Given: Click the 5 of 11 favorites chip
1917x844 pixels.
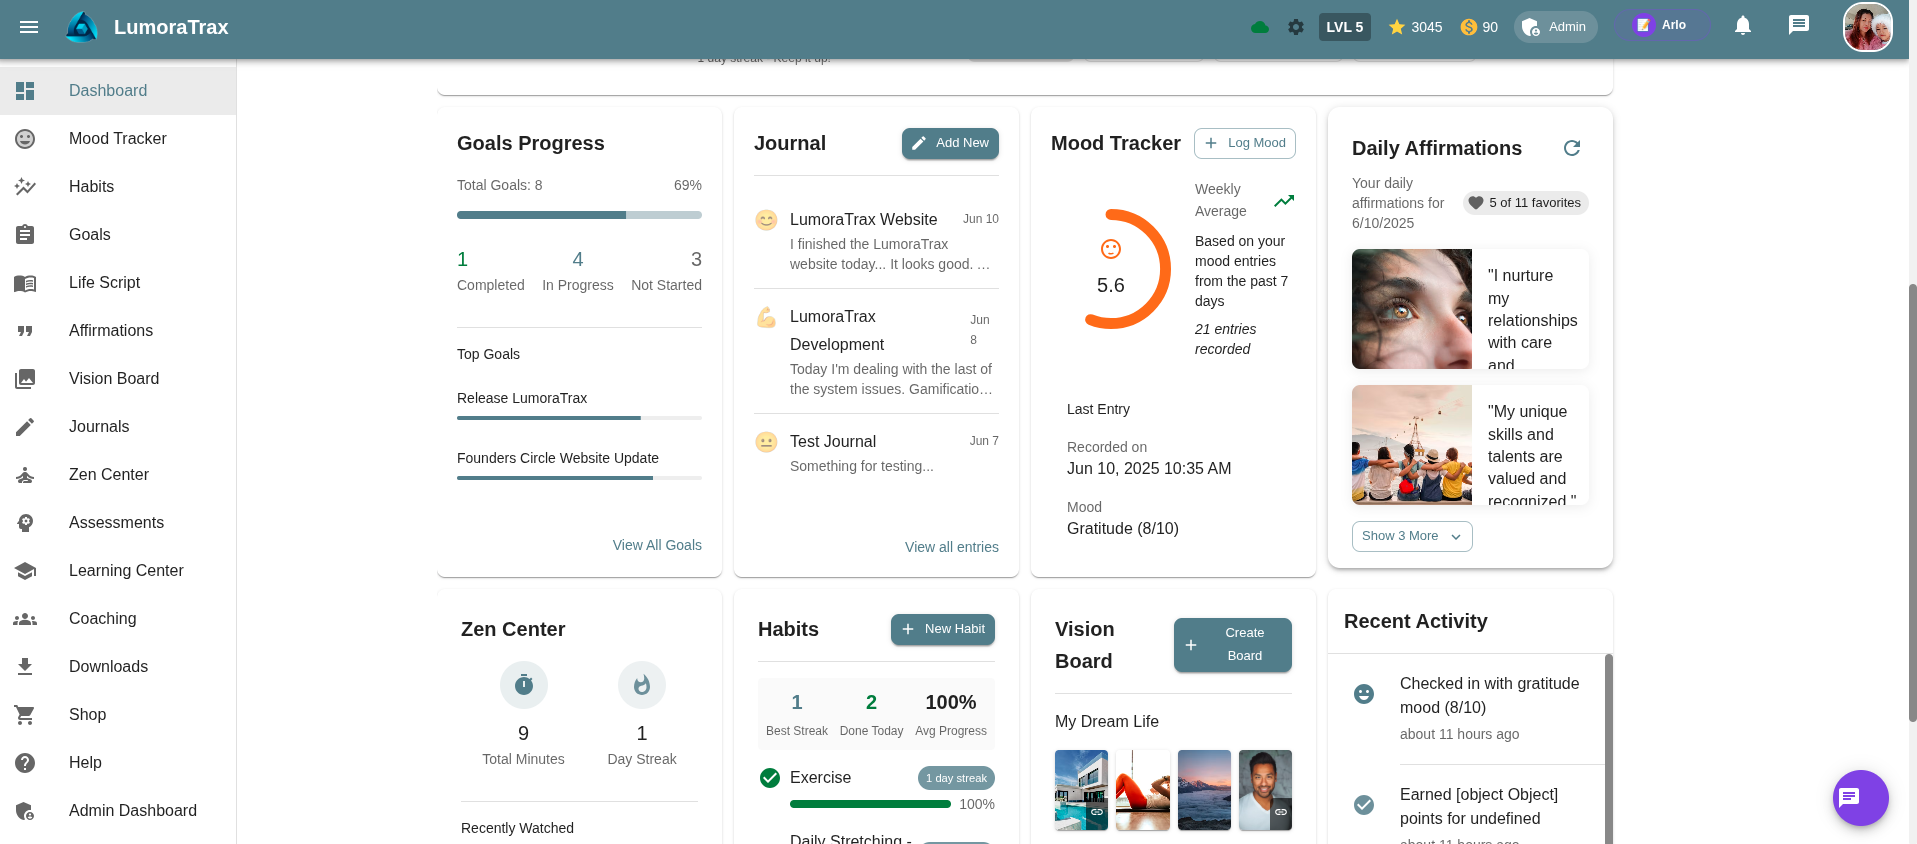Looking at the screenshot, I should coord(1525,203).
